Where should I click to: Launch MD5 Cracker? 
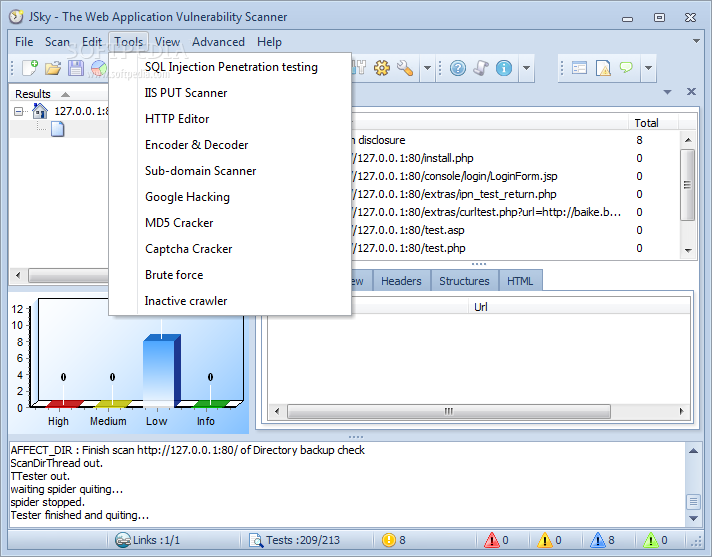pyautogui.click(x=231, y=223)
